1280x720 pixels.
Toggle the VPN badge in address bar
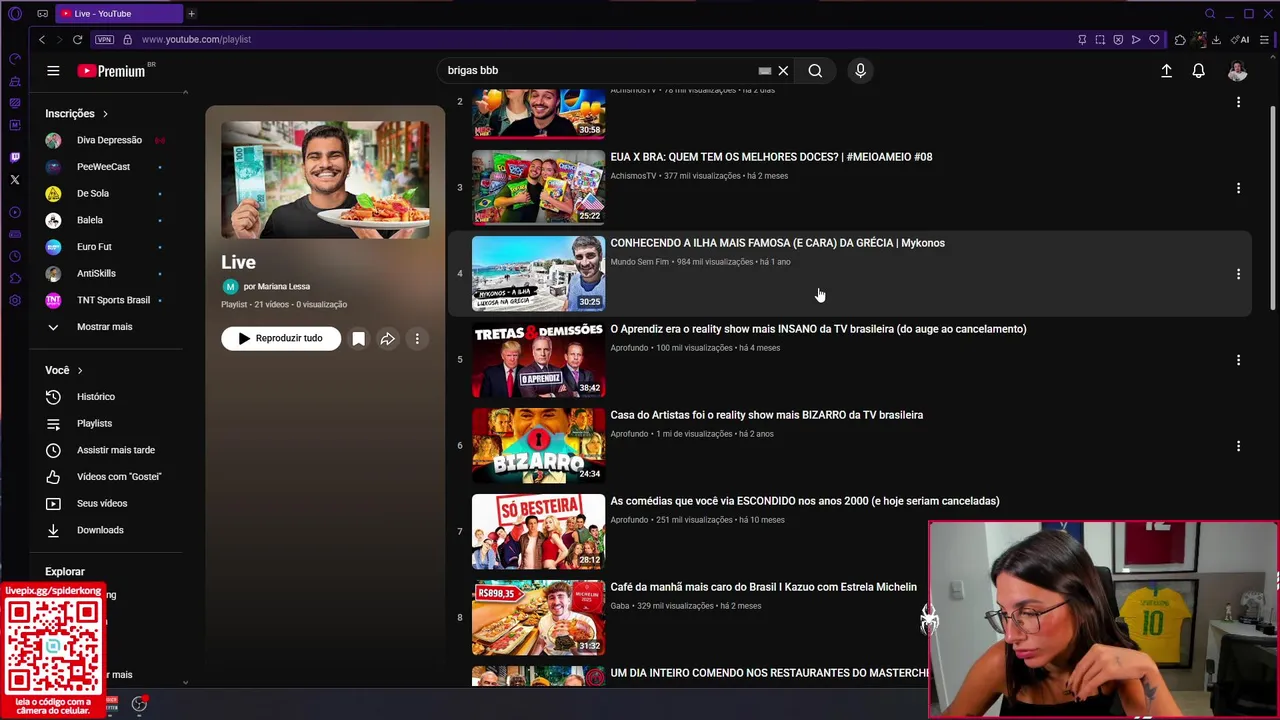coord(104,40)
